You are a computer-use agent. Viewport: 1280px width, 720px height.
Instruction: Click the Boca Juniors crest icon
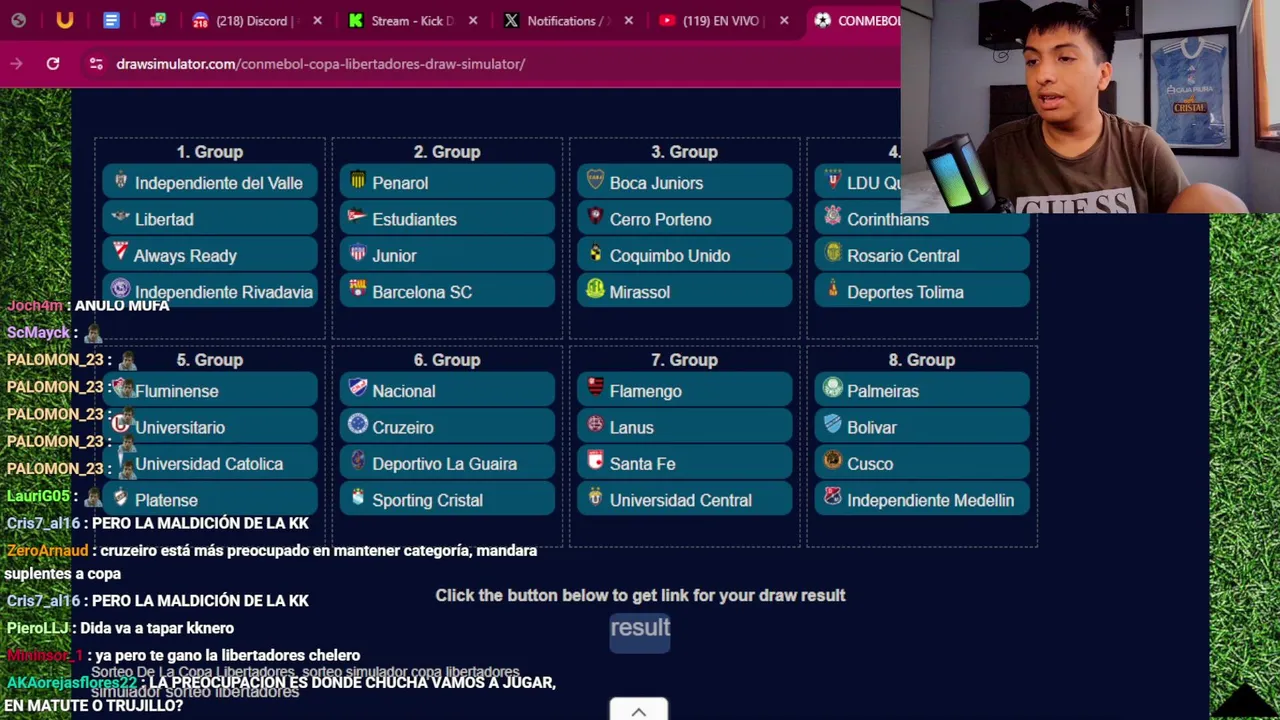coord(595,181)
